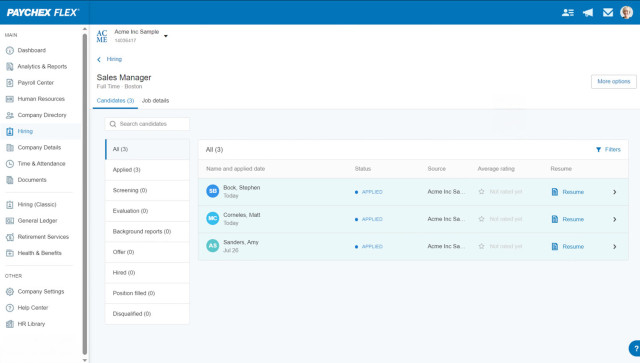The height and width of the screenshot is (363, 640).
Task: Select the Screening (0) stage filter
Action: tap(147, 191)
